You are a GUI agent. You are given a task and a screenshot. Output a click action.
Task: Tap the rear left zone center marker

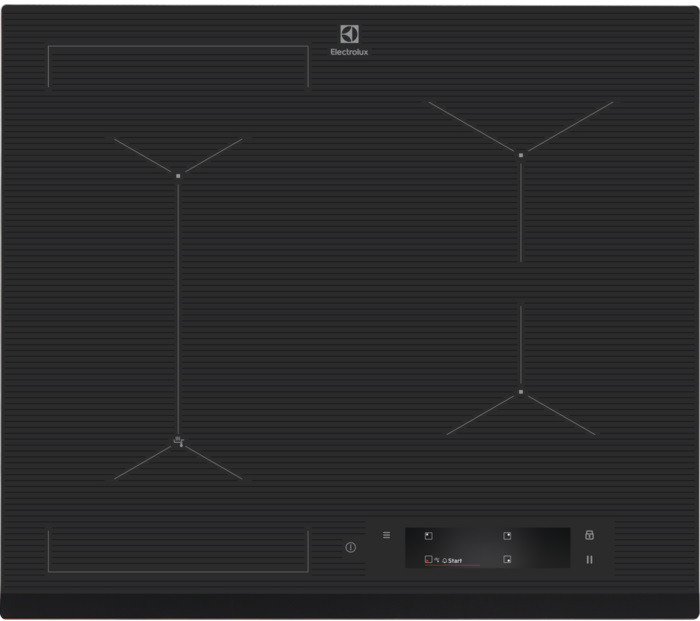pos(178,175)
